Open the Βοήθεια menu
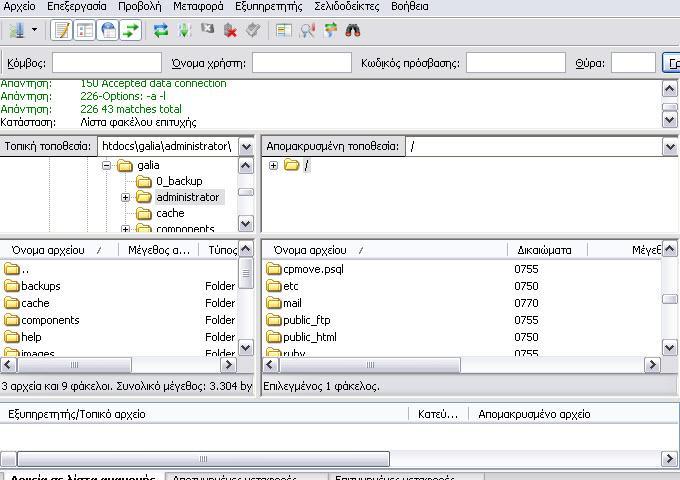Screen dimensions: 680x480 [x=410, y=7]
